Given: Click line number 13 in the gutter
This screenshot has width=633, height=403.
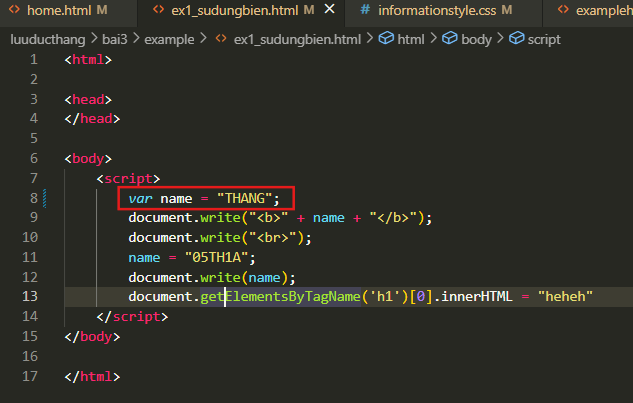Looking at the screenshot, I should click(x=30, y=297).
